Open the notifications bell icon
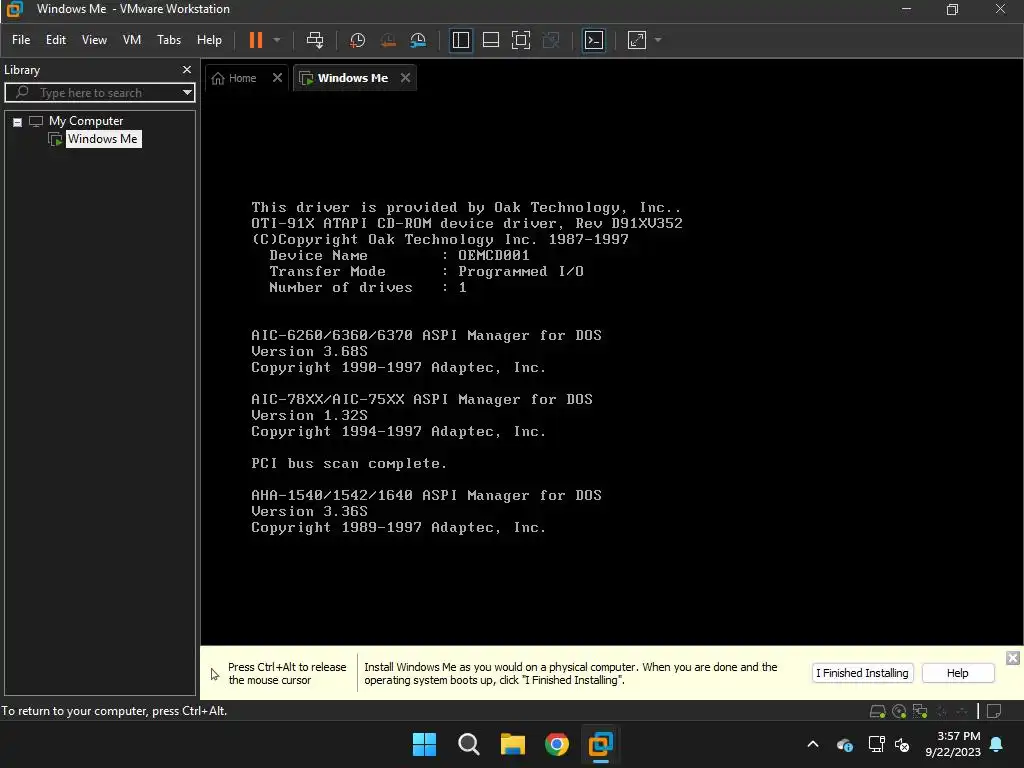Viewport: 1024px width, 768px height. pos(996,744)
